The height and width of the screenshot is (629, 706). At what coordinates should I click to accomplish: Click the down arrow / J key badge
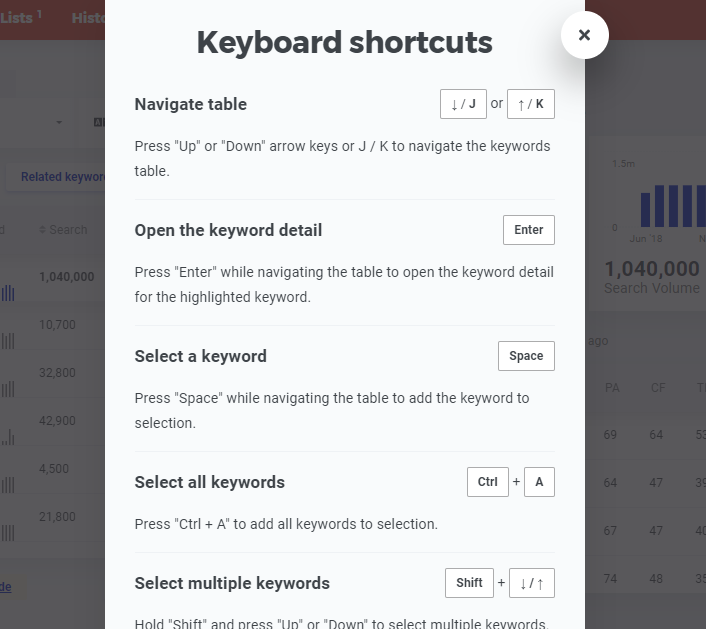click(x=463, y=104)
